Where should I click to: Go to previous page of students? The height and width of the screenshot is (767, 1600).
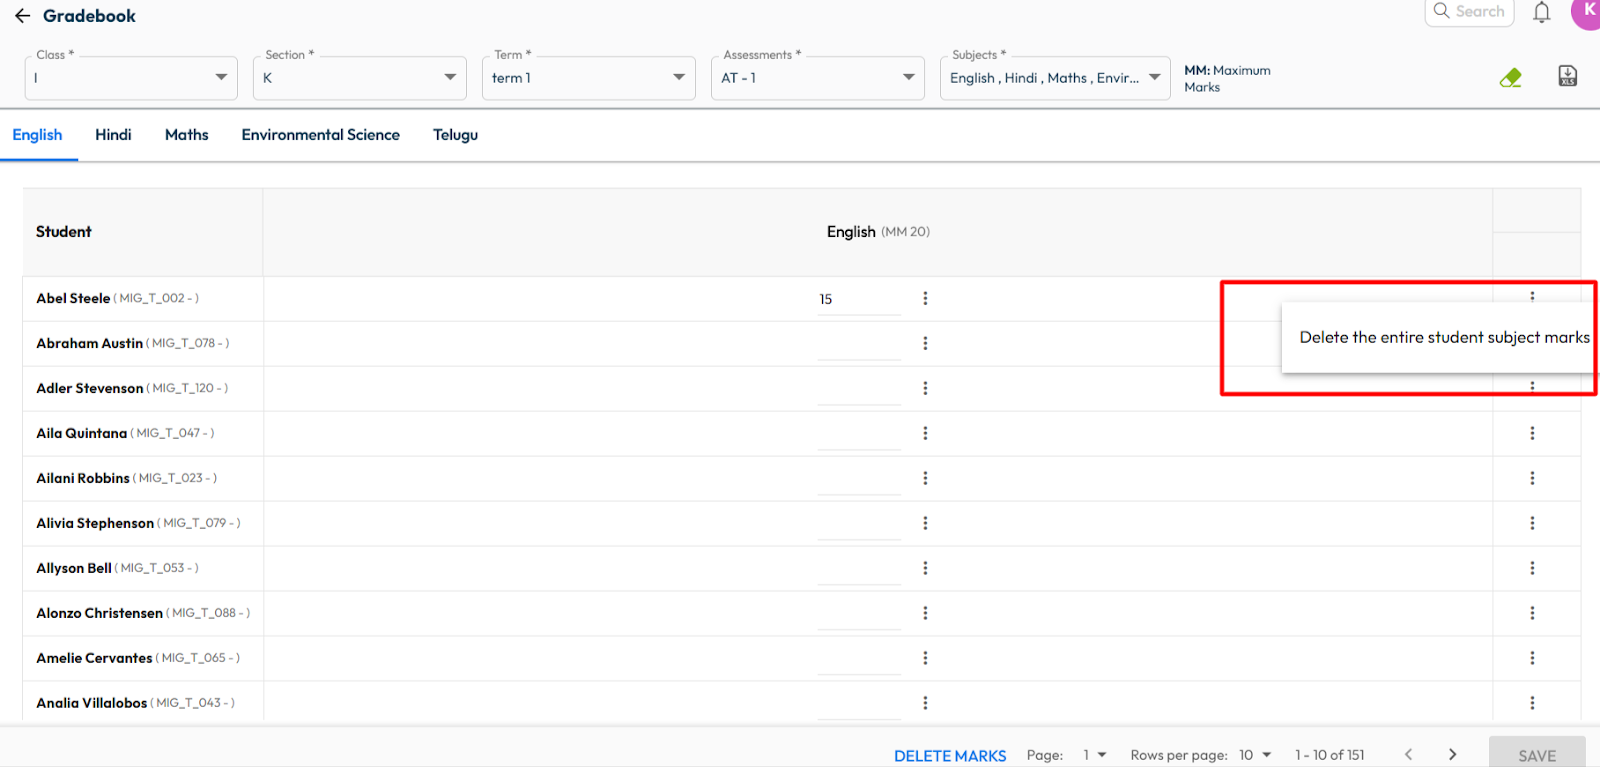1408,755
